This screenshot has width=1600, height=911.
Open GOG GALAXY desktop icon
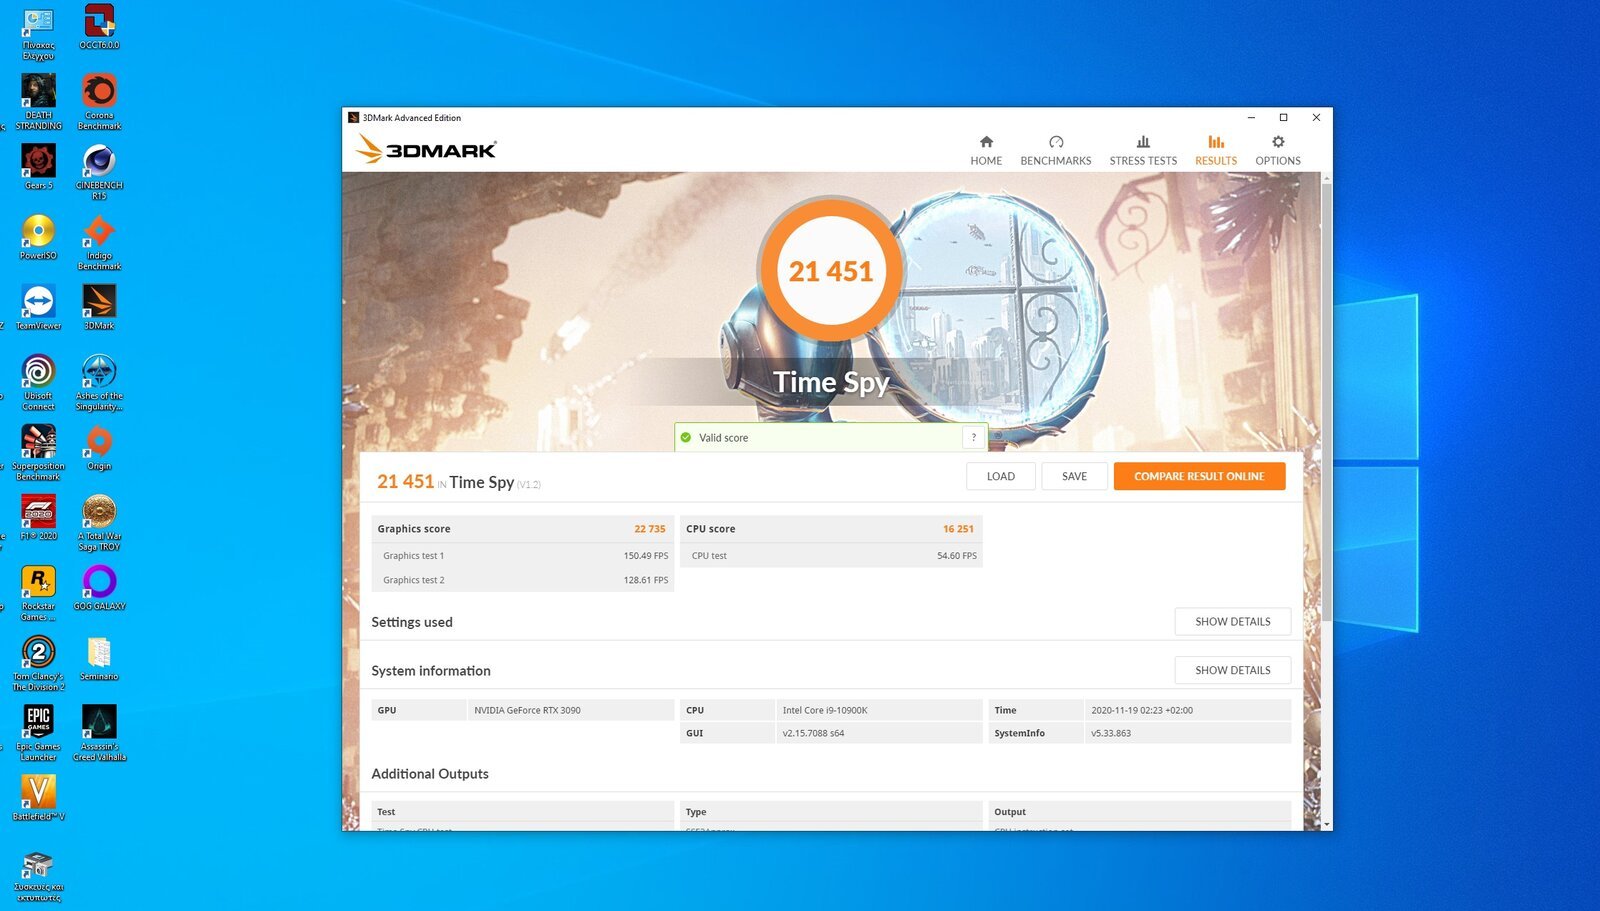pos(99,586)
